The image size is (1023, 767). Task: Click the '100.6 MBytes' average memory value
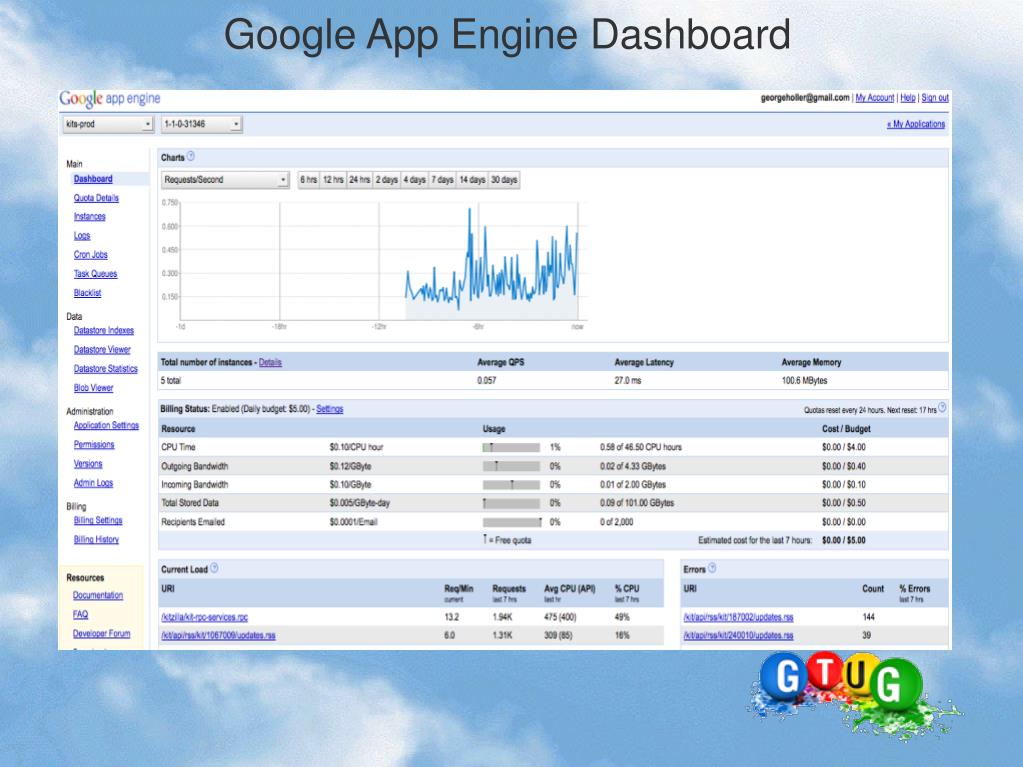click(x=804, y=380)
